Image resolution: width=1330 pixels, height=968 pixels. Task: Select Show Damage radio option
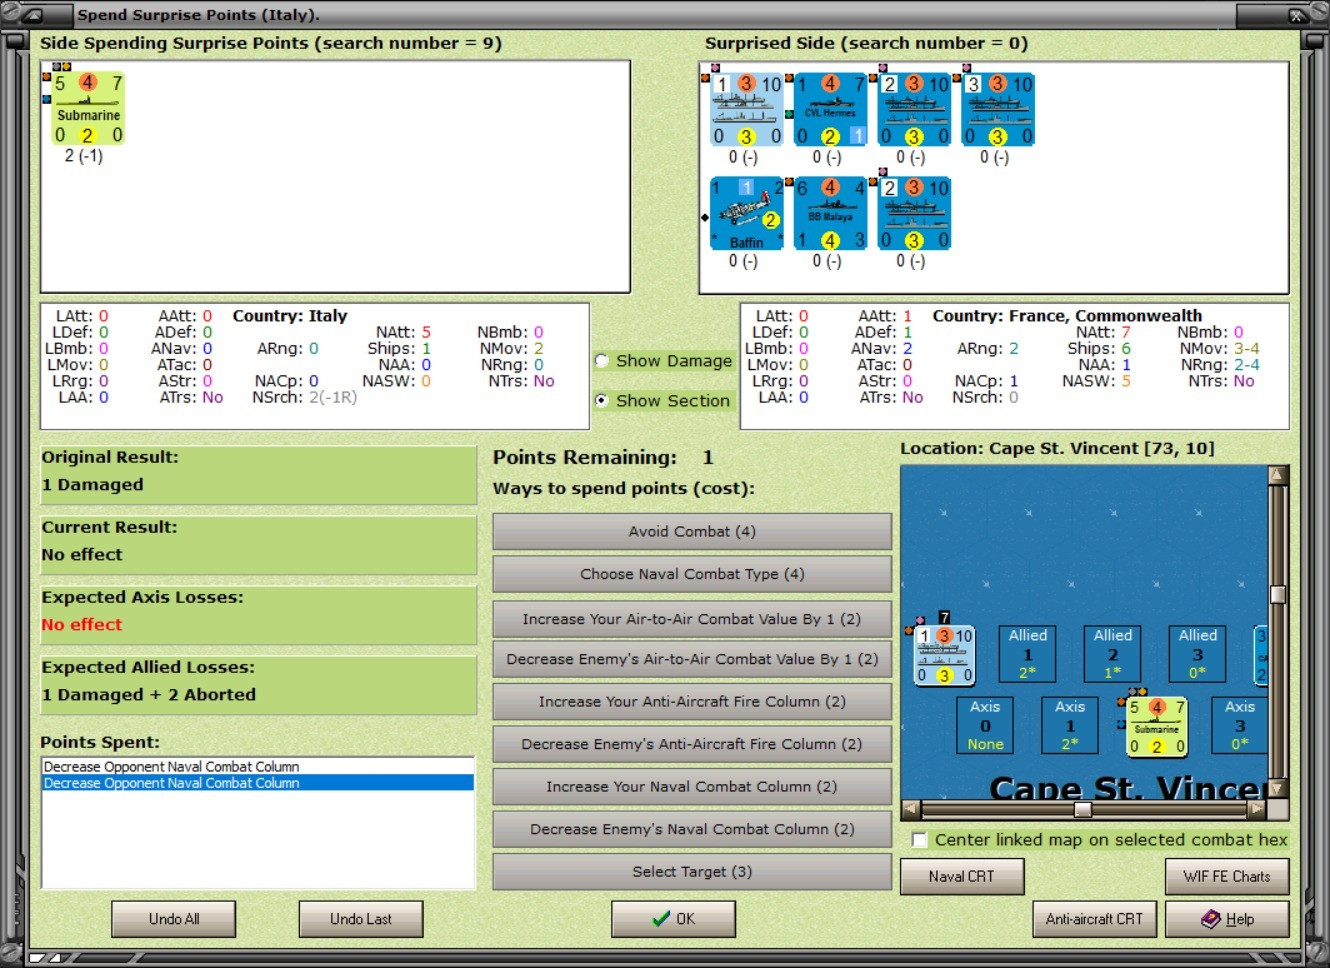click(602, 361)
